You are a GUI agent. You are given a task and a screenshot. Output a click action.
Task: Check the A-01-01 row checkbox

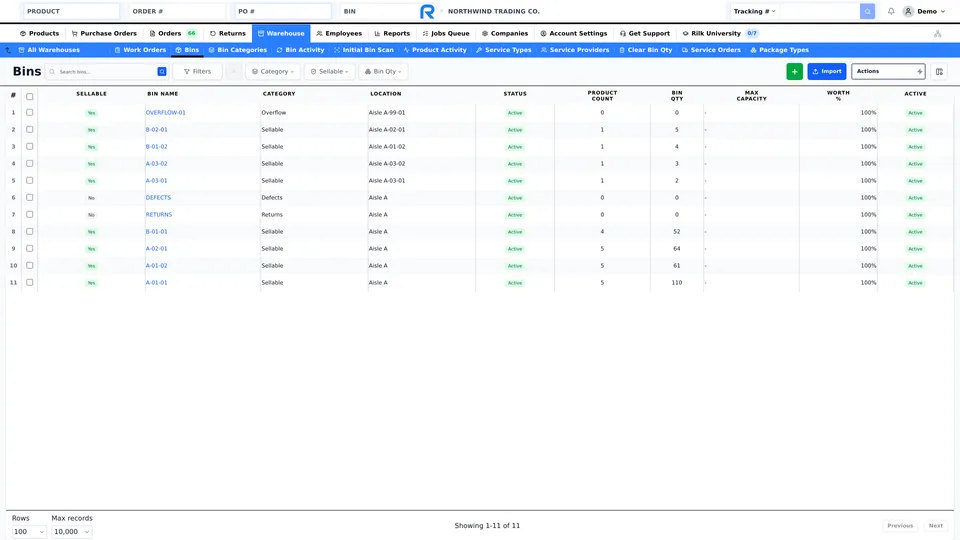pos(29,282)
